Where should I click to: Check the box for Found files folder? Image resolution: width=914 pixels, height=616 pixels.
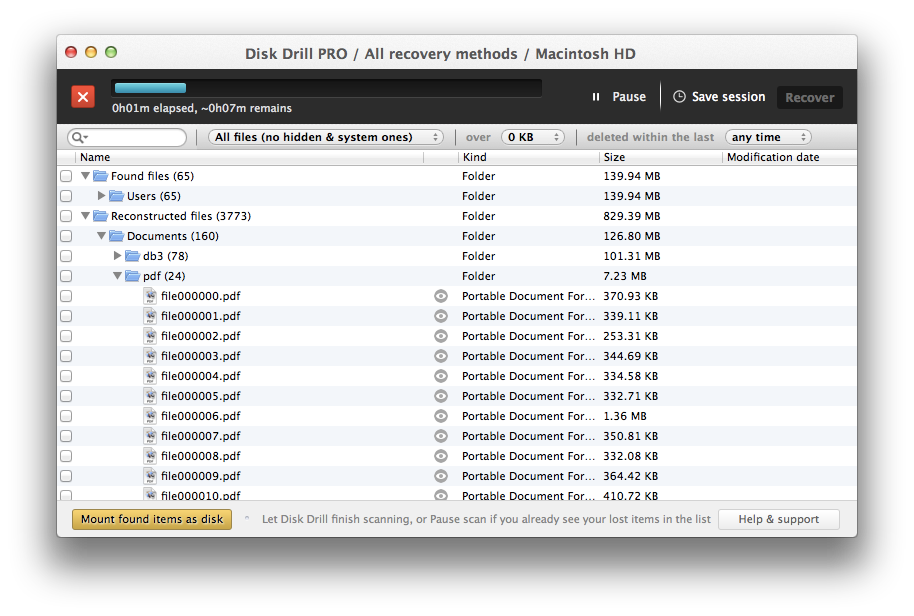coord(66,176)
